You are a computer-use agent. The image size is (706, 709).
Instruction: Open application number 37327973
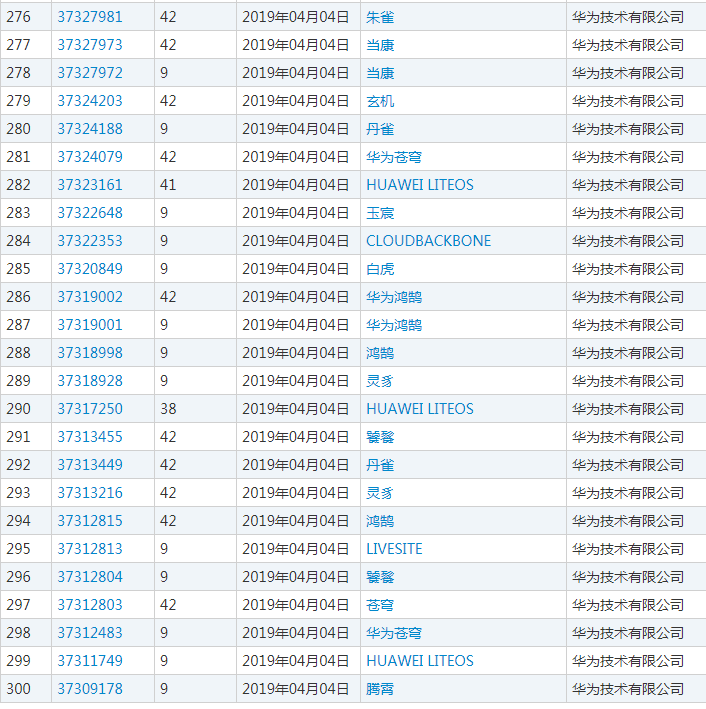tap(90, 45)
